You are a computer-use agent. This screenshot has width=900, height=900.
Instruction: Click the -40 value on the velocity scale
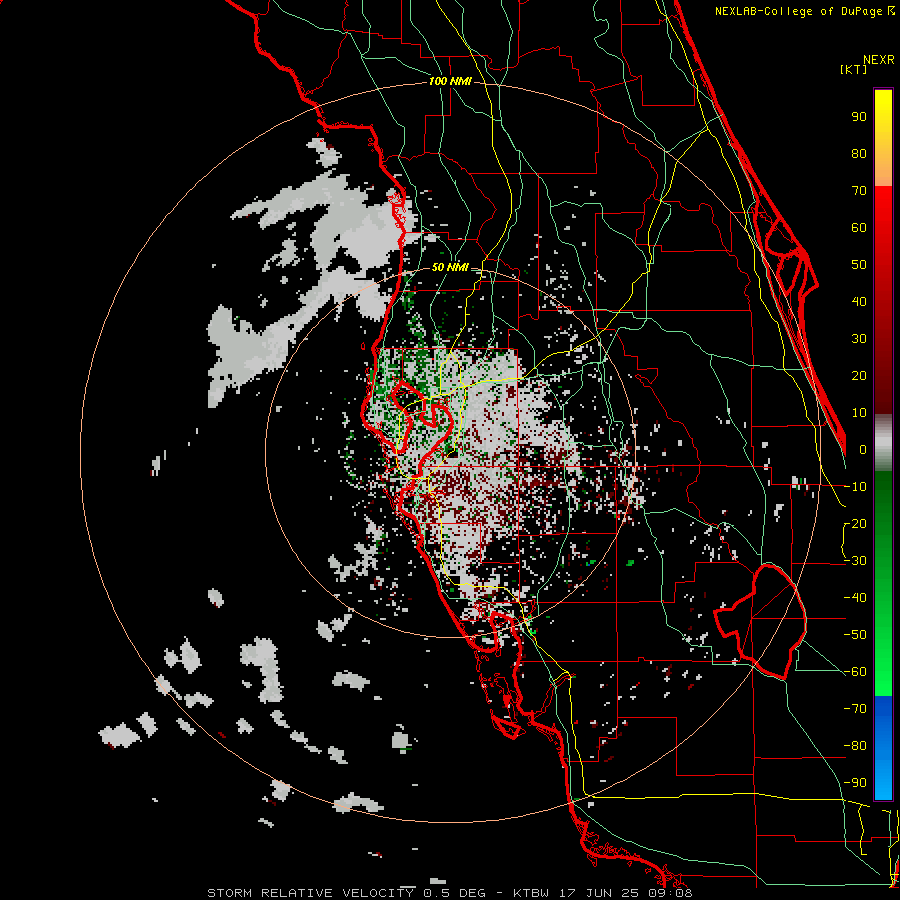pos(855,598)
